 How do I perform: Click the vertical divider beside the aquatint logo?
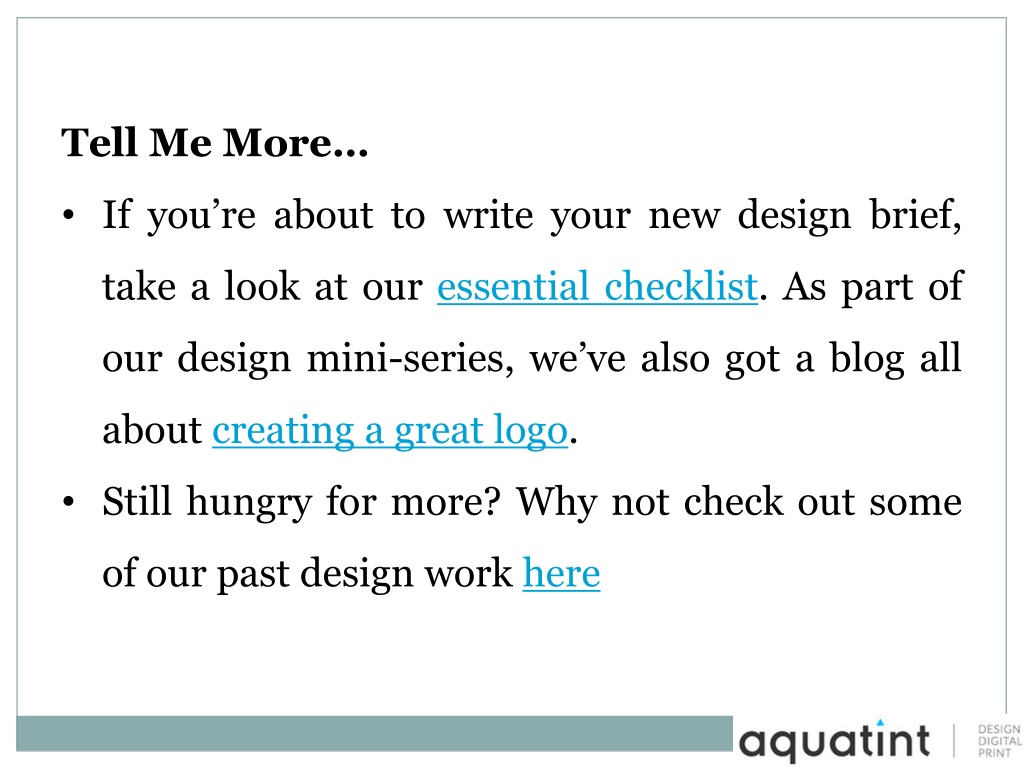click(x=953, y=741)
